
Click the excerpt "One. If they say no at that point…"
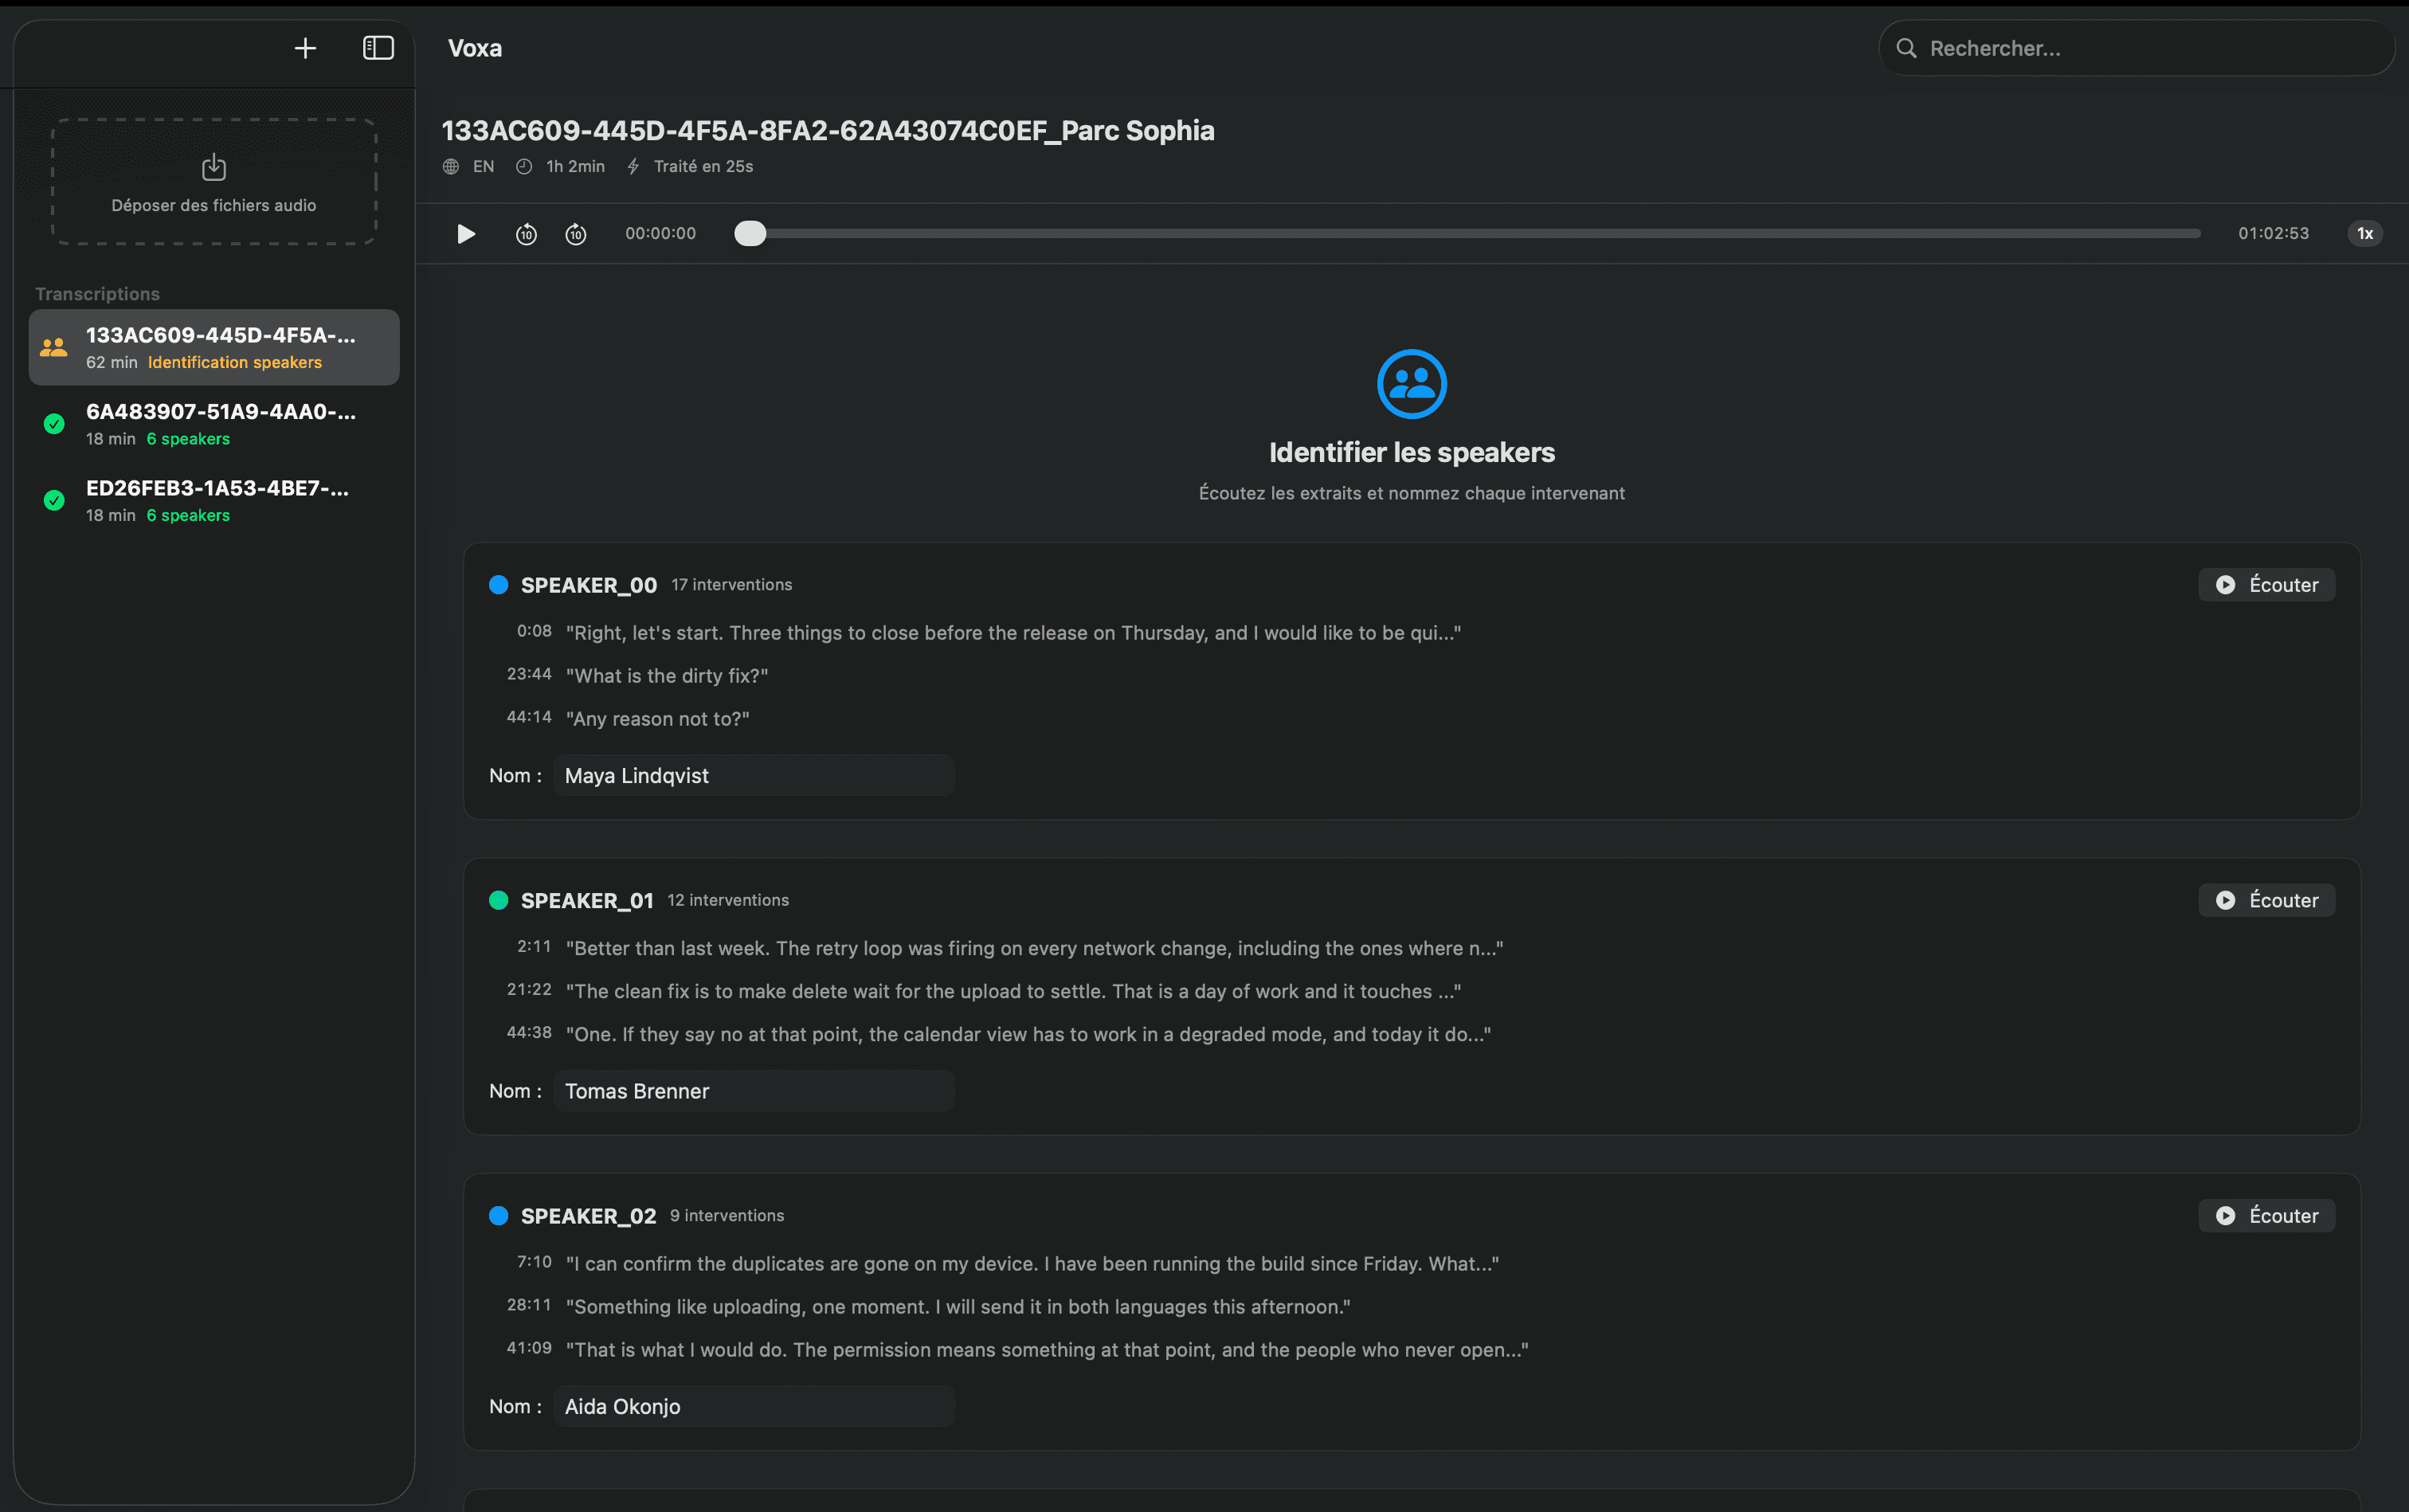[1028, 1034]
